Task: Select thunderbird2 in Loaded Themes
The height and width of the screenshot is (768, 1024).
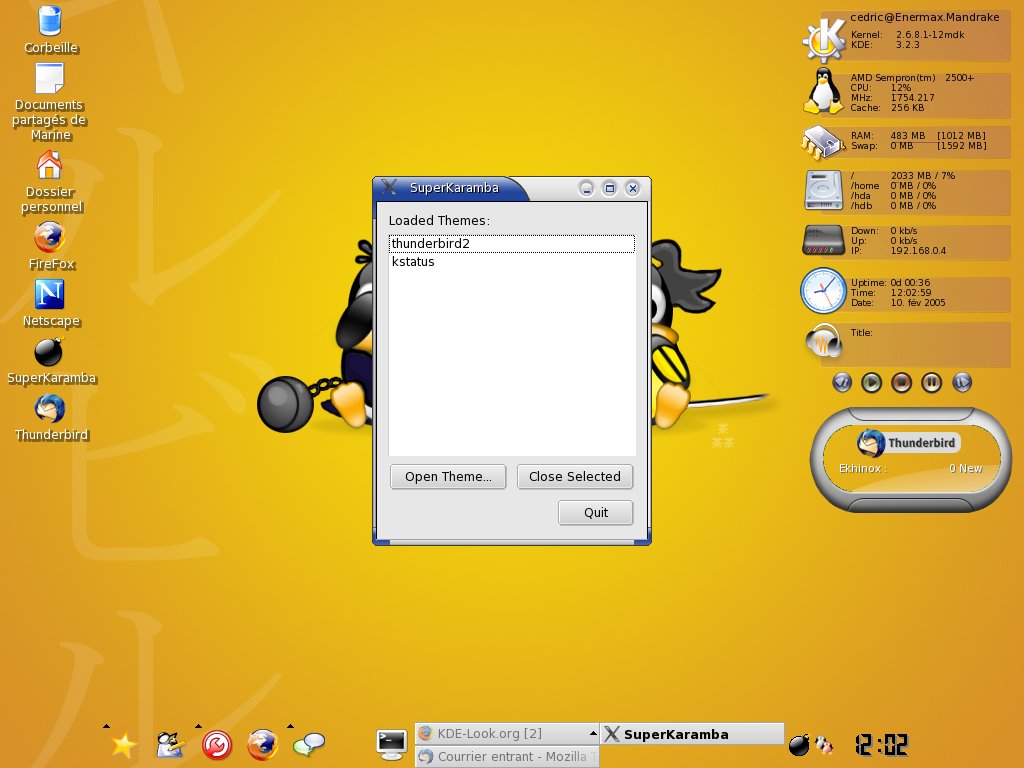Action: pos(511,244)
